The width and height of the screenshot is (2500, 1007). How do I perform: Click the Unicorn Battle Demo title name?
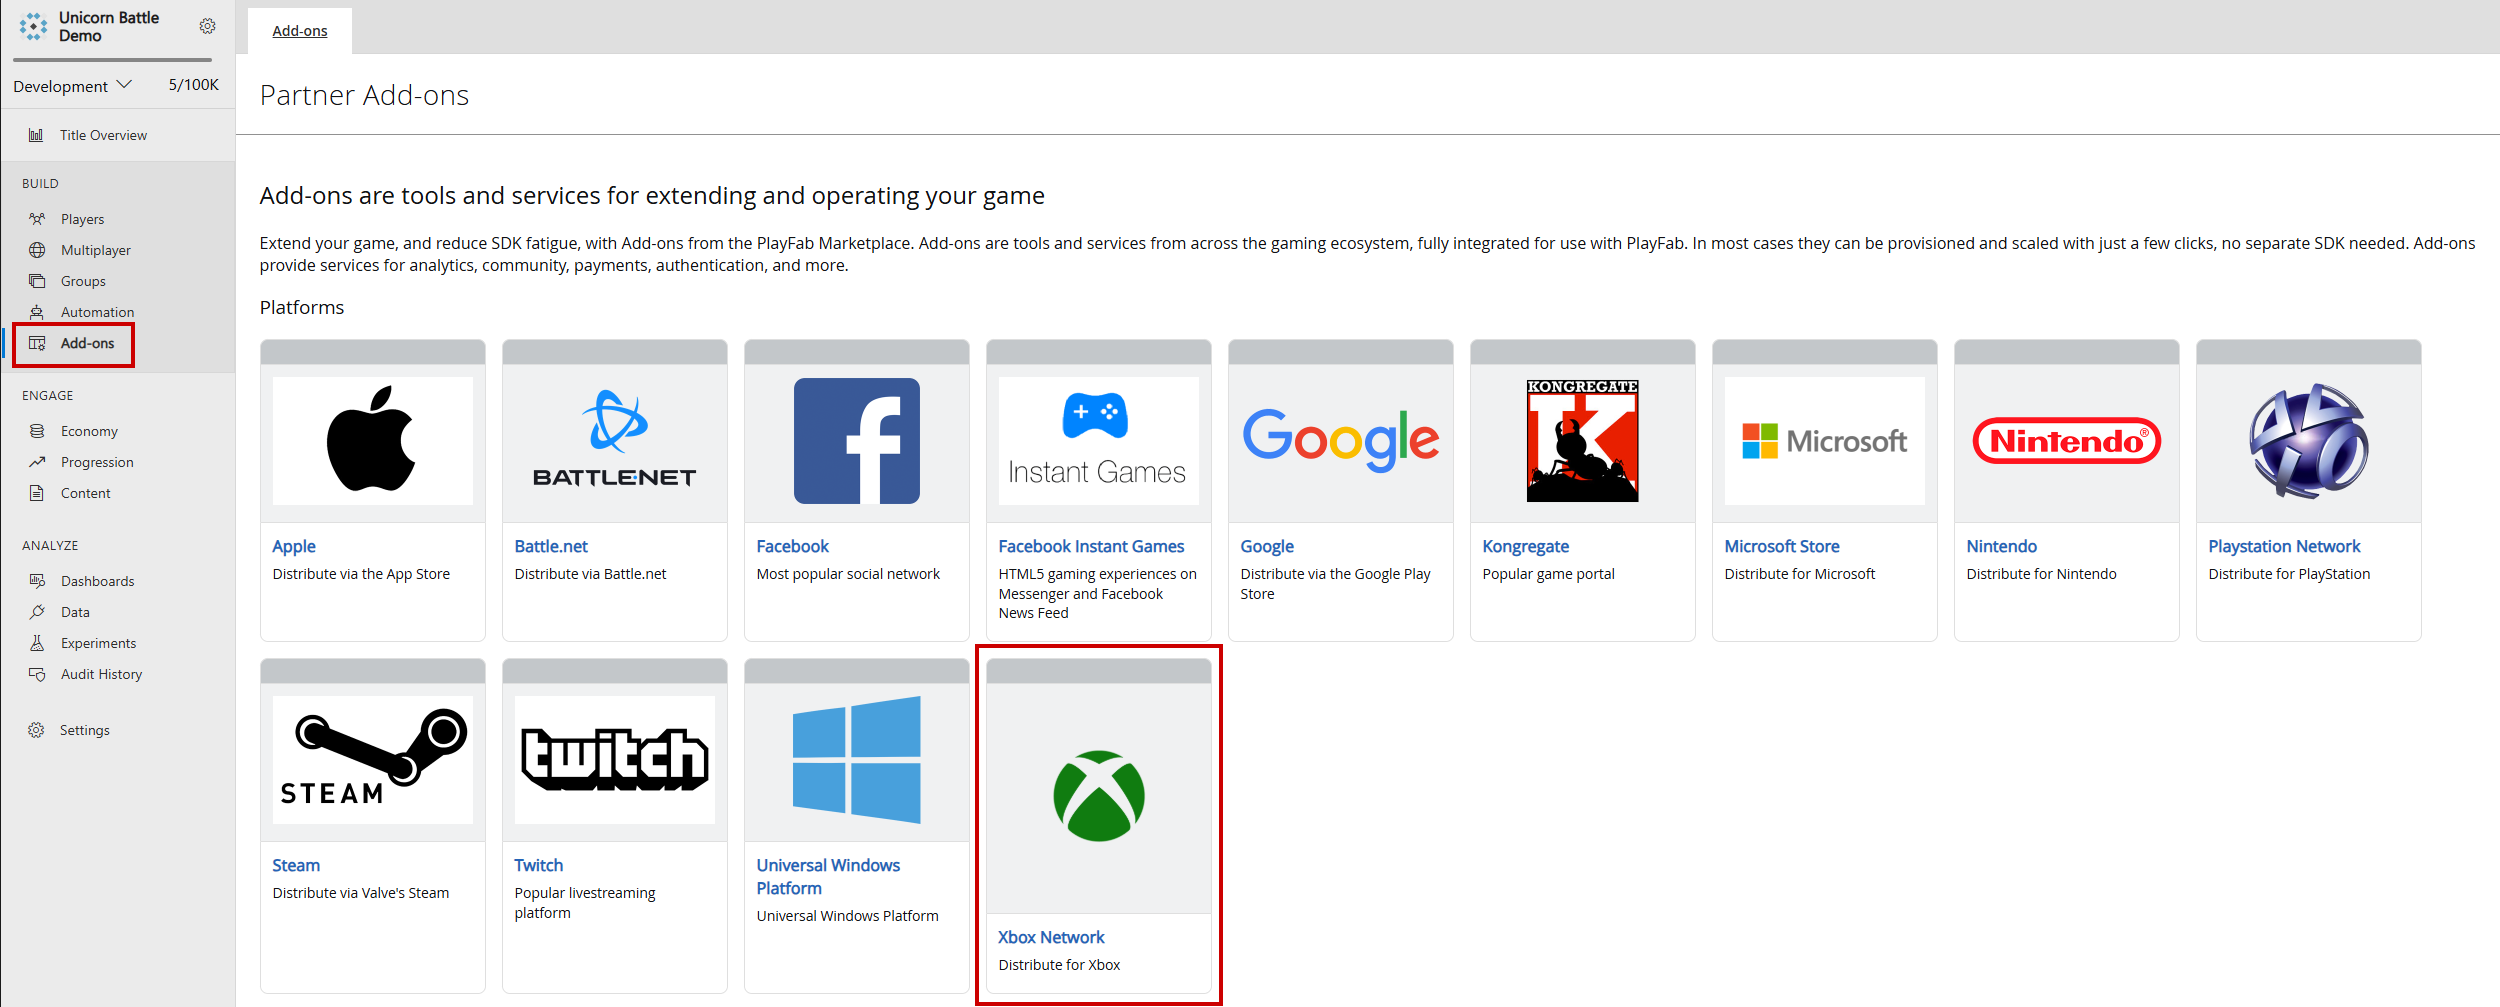point(109,26)
